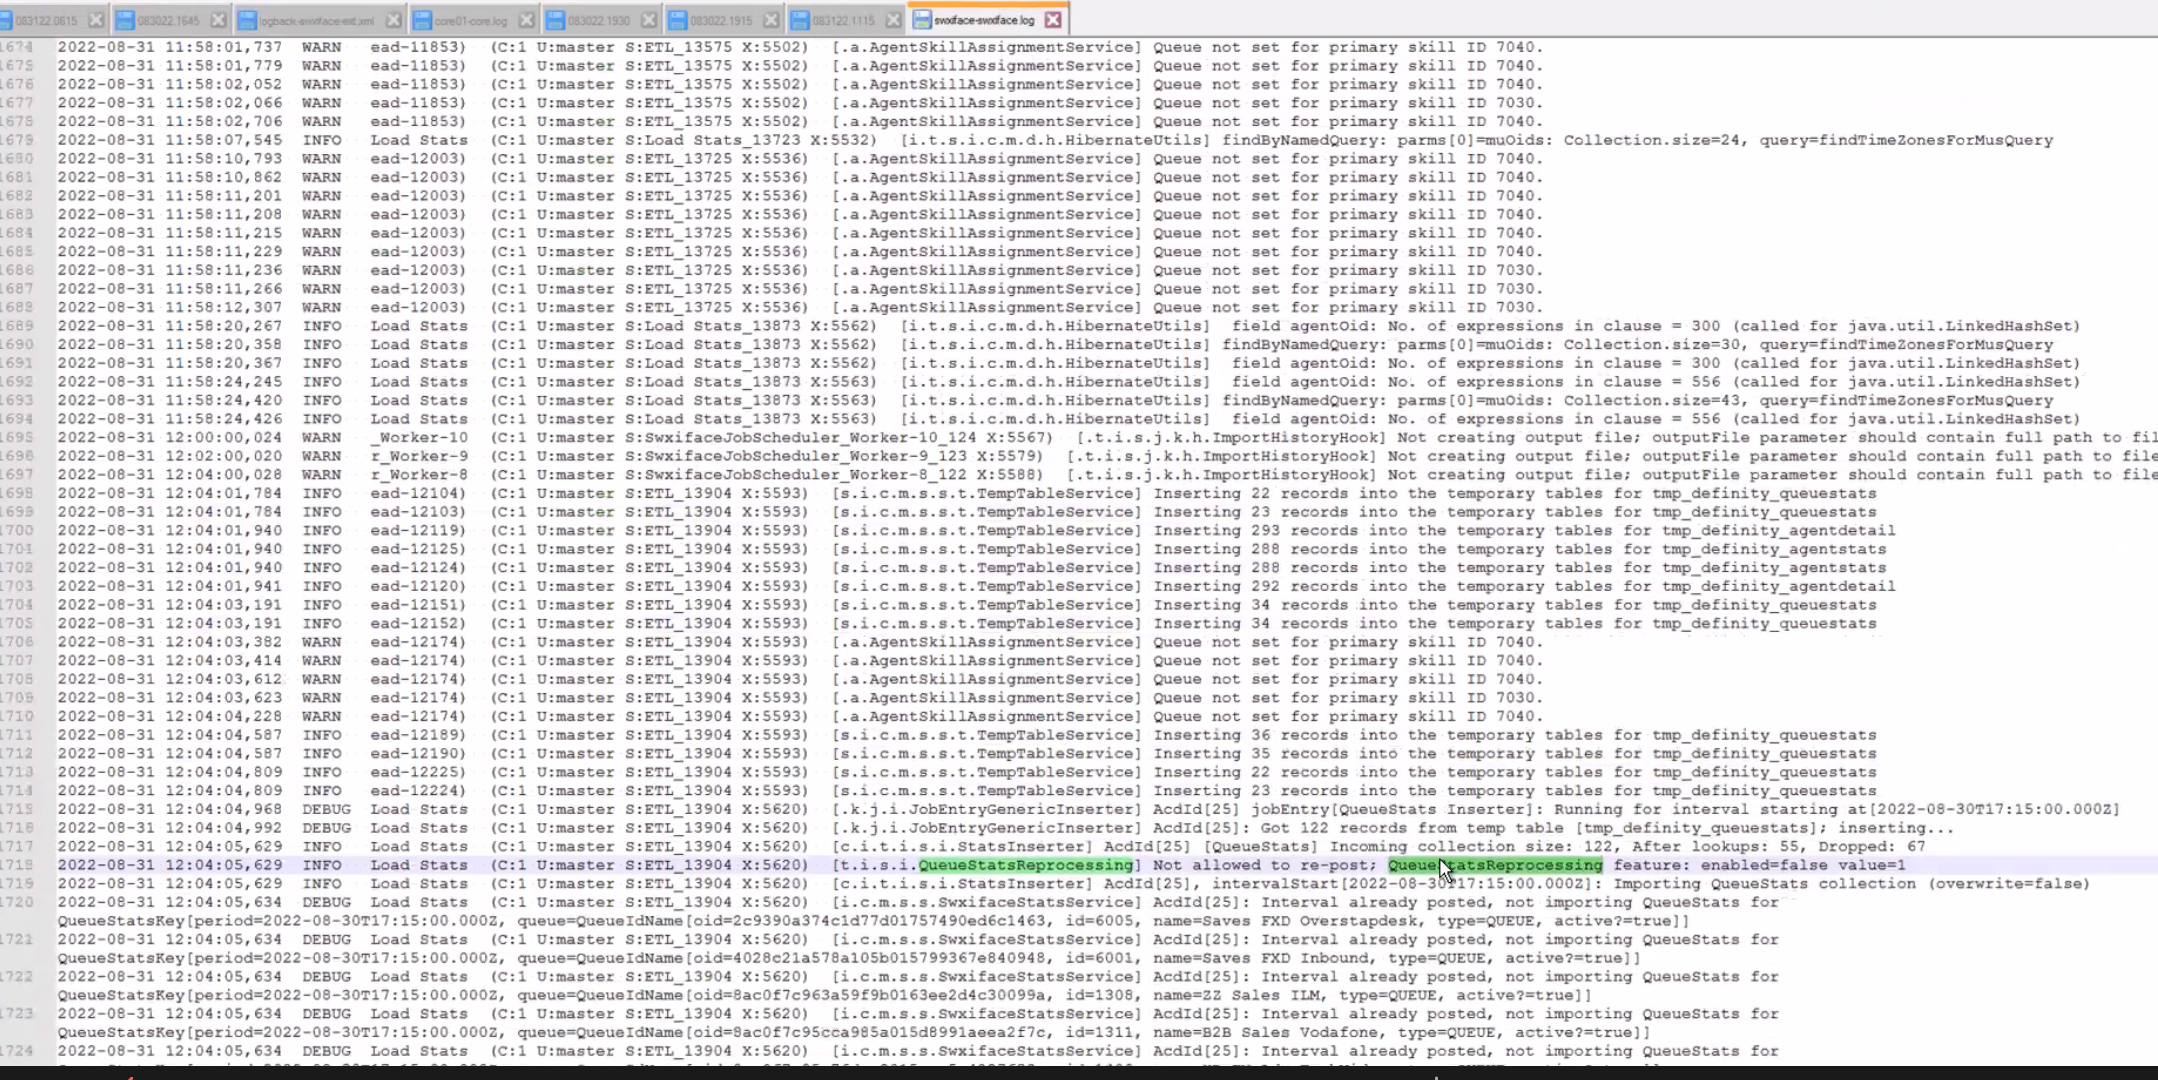2158x1080 pixels.
Task: Click first highlighted QueueStatsReprocessing match
Action: pyautogui.click(x=1025, y=865)
